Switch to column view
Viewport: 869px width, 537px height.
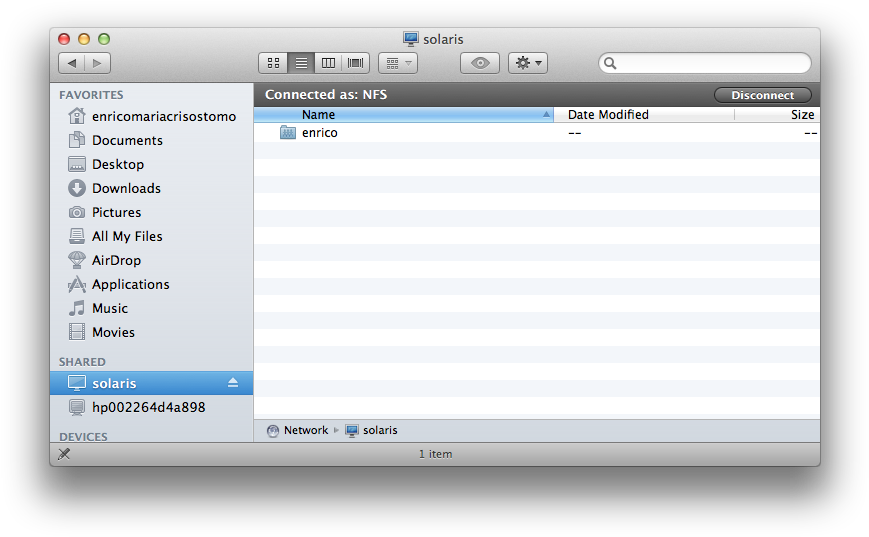(x=328, y=63)
